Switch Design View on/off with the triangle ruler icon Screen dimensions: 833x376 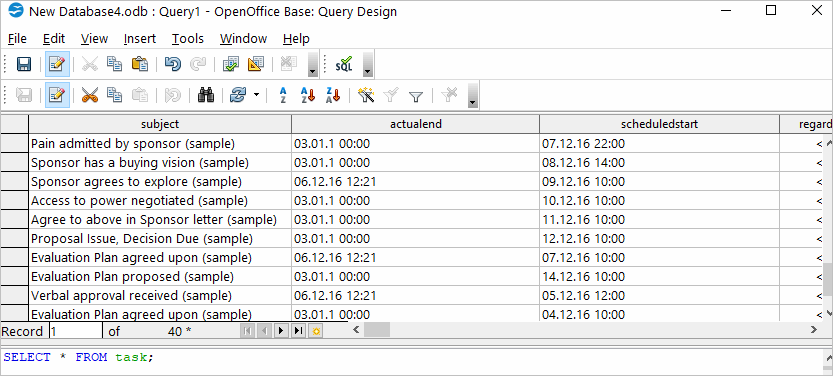point(256,64)
